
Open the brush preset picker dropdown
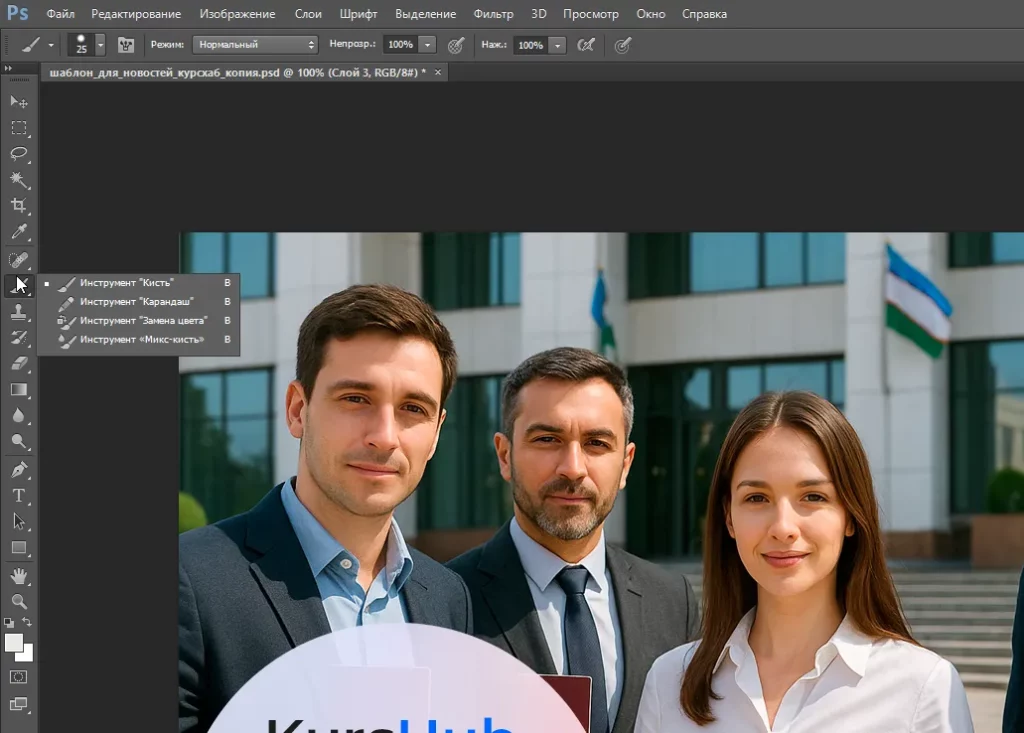coord(100,45)
